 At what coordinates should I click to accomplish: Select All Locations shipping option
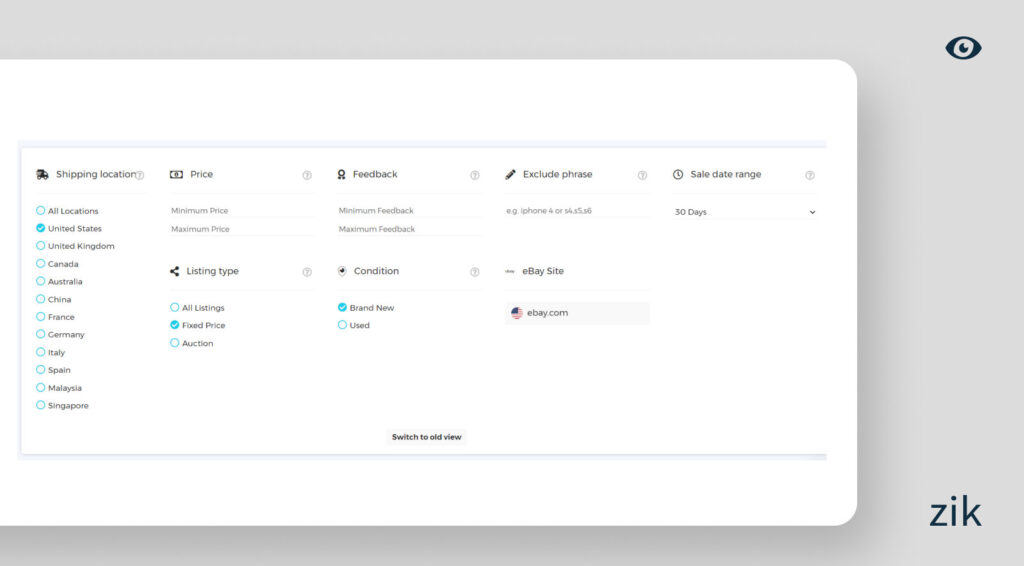point(41,211)
